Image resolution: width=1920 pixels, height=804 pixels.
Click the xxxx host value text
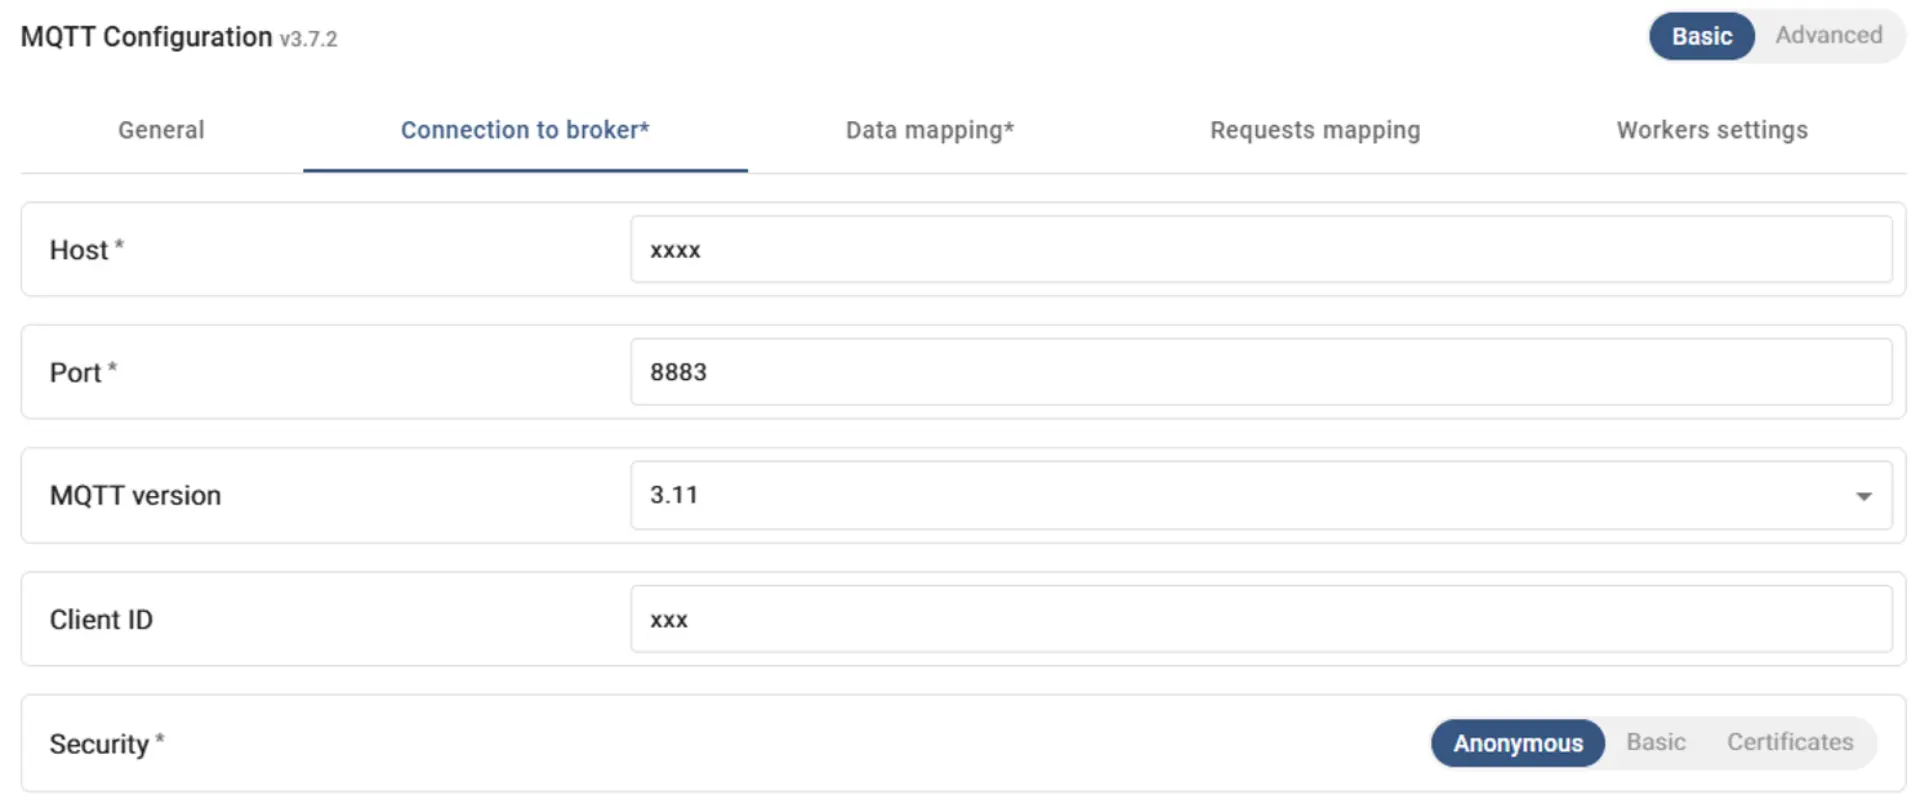pyautogui.click(x=675, y=249)
